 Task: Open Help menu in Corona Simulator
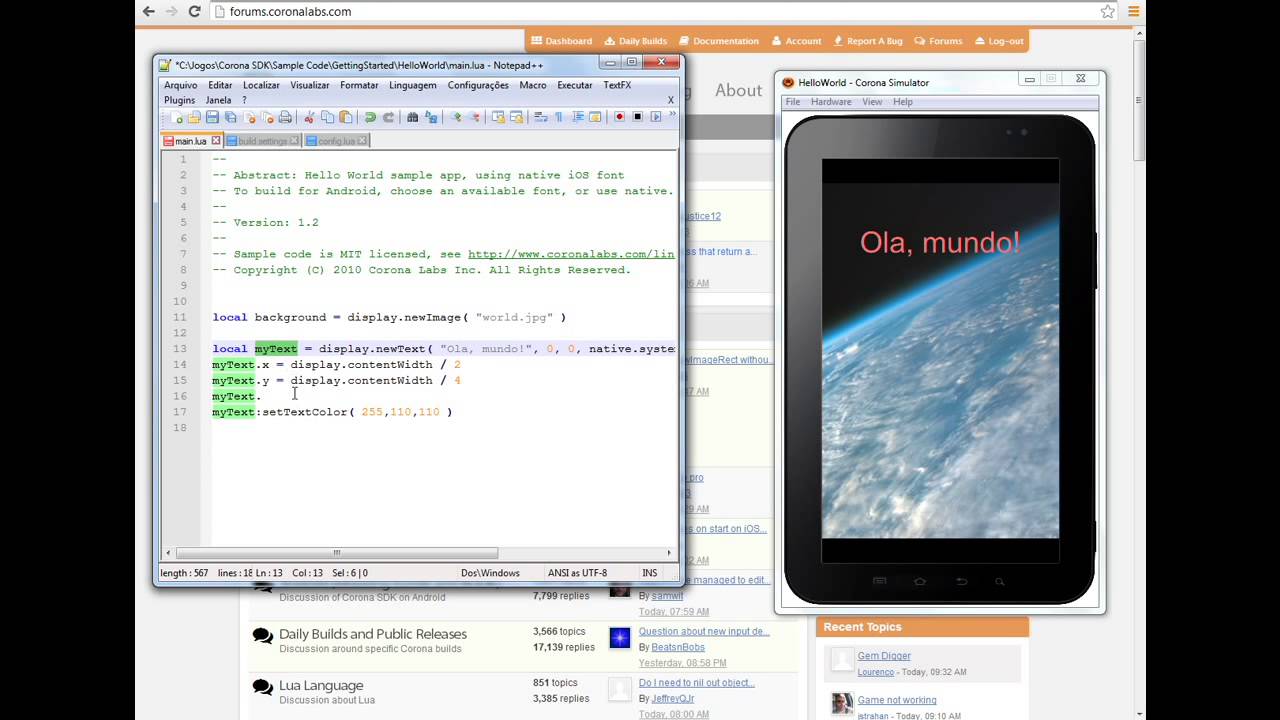903,102
